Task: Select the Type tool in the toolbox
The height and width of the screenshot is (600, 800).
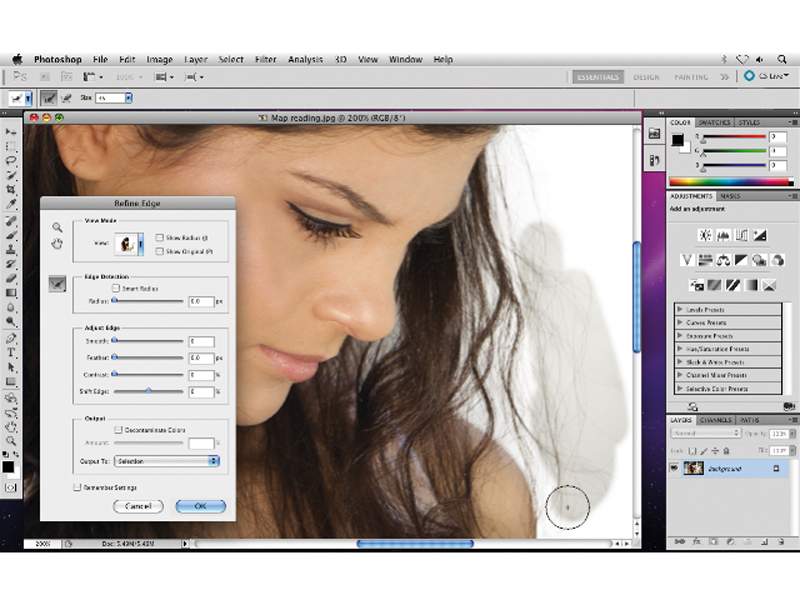Action: pos(11,352)
